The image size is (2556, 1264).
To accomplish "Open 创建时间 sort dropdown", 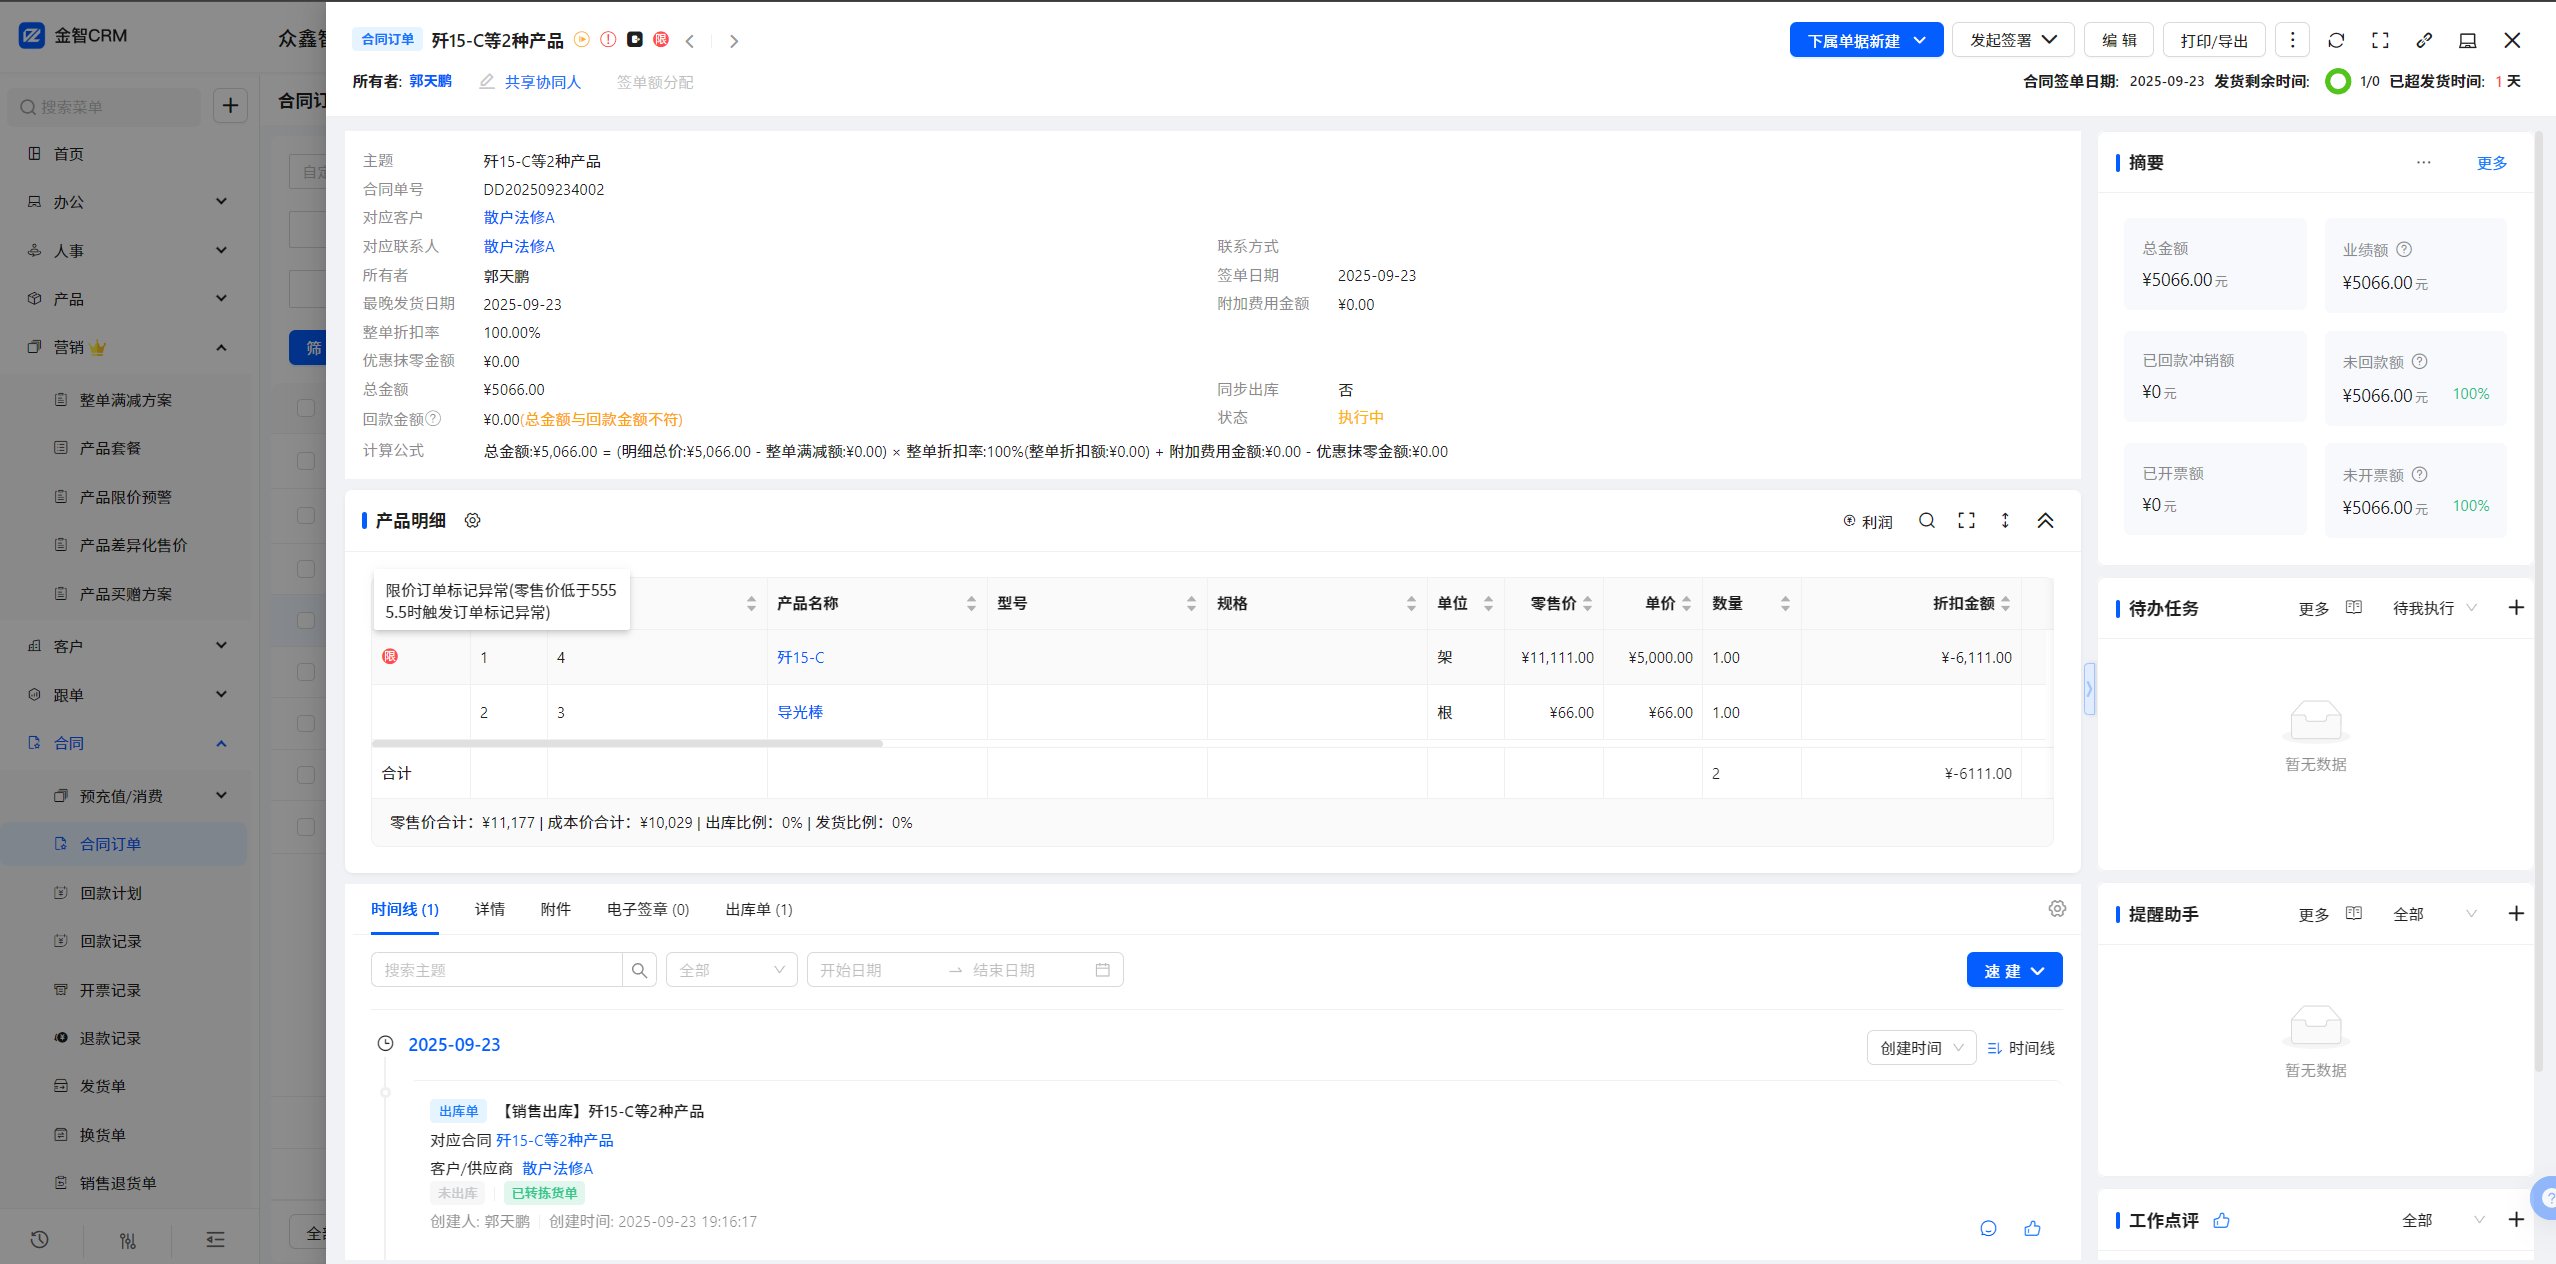I will click(1921, 1048).
